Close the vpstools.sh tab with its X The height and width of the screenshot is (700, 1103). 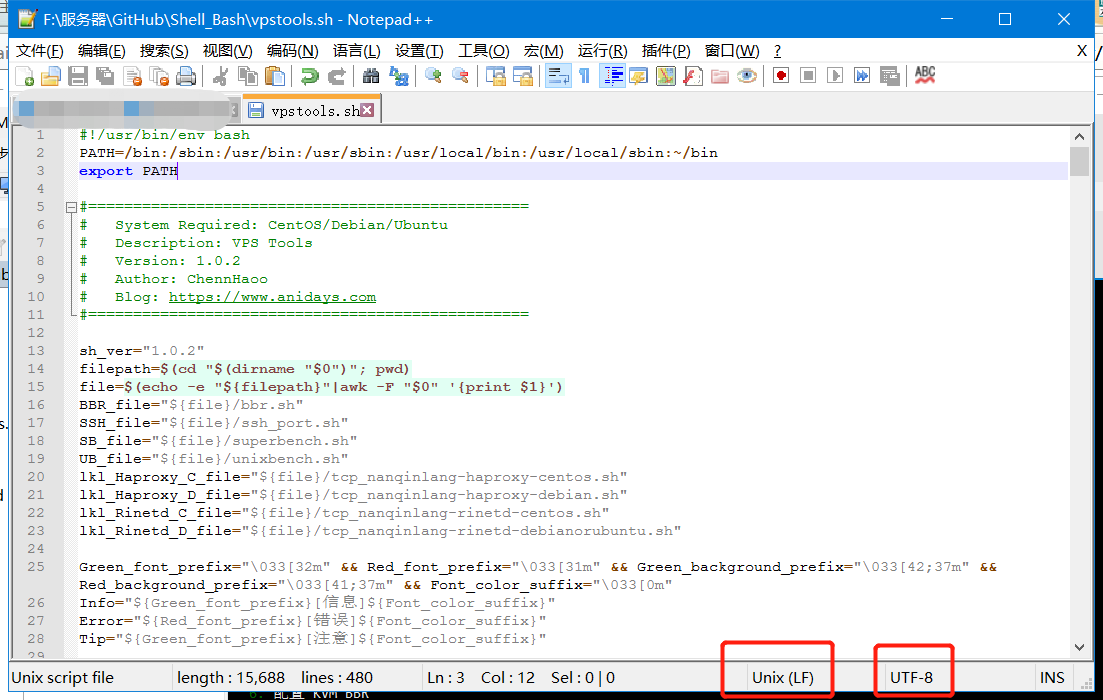point(368,110)
